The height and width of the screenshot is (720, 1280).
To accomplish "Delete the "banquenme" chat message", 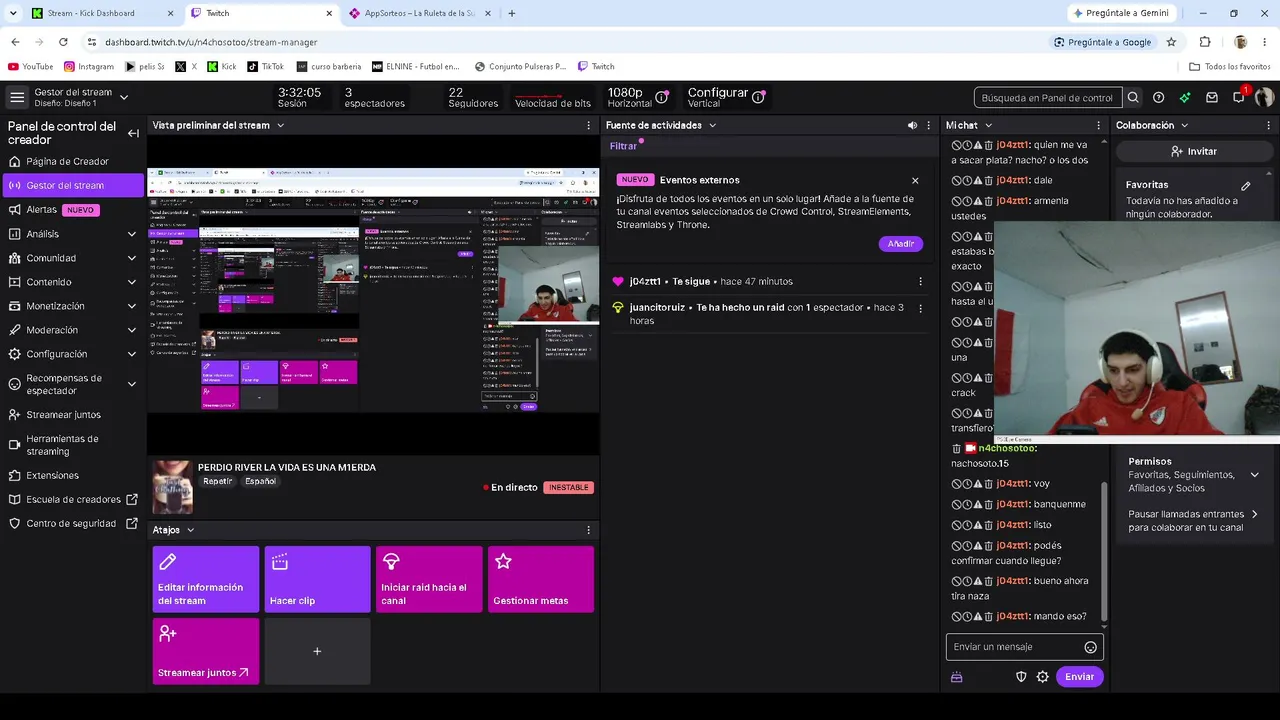I will tap(989, 505).
